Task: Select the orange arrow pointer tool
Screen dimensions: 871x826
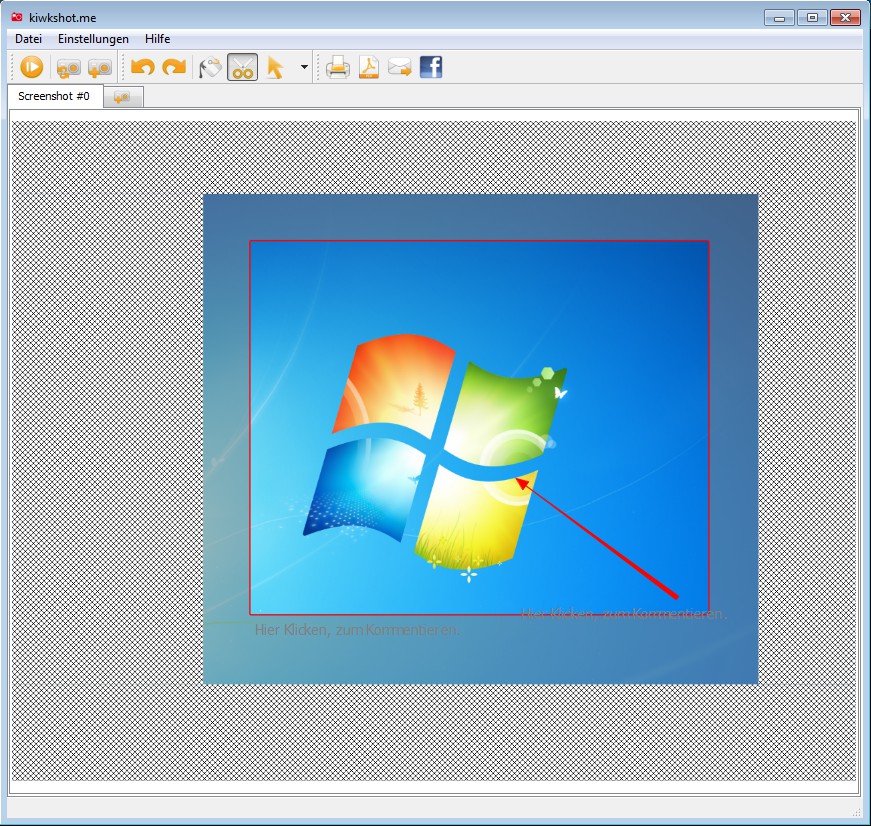Action: point(275,68)
